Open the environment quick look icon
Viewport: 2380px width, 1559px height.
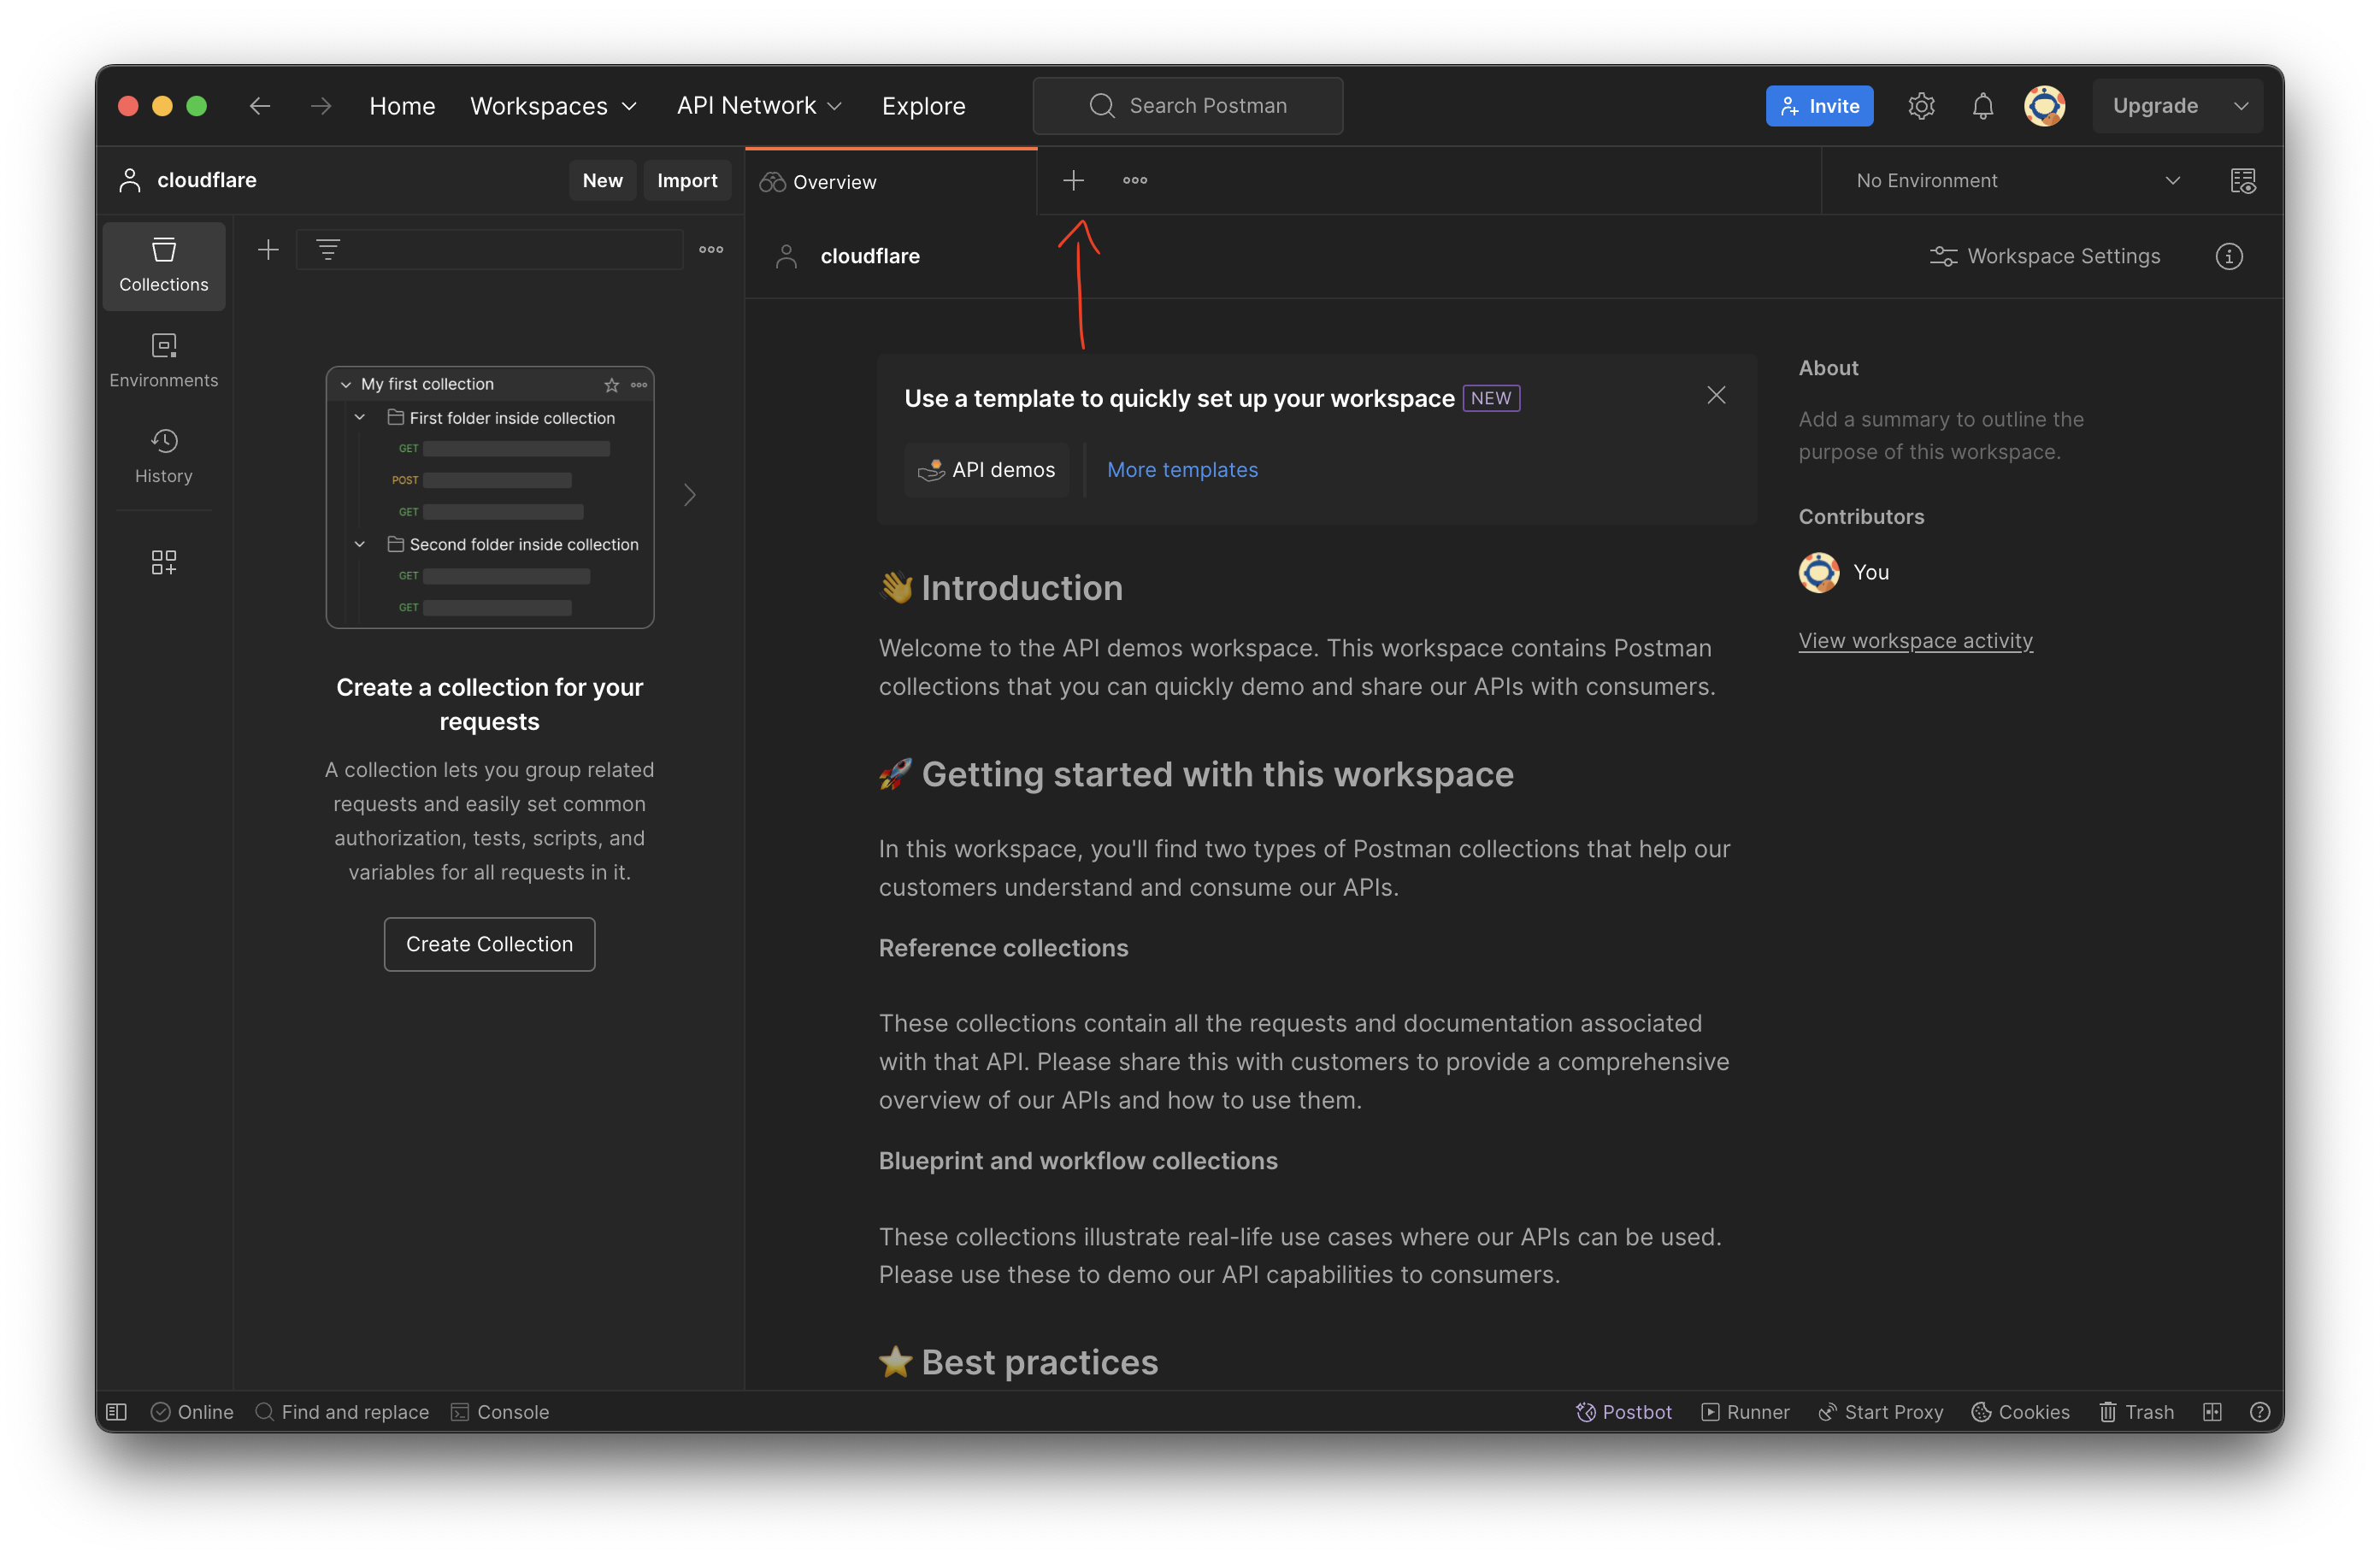coord(2243,181)
